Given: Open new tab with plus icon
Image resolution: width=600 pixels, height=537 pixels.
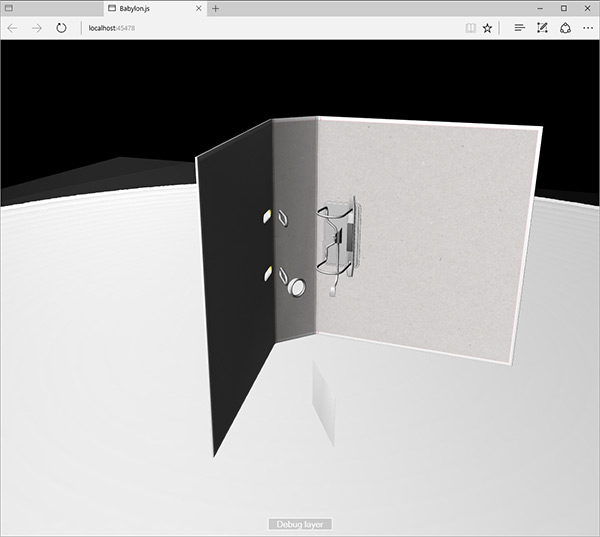Looking at the screenshot, I should 215,8.
